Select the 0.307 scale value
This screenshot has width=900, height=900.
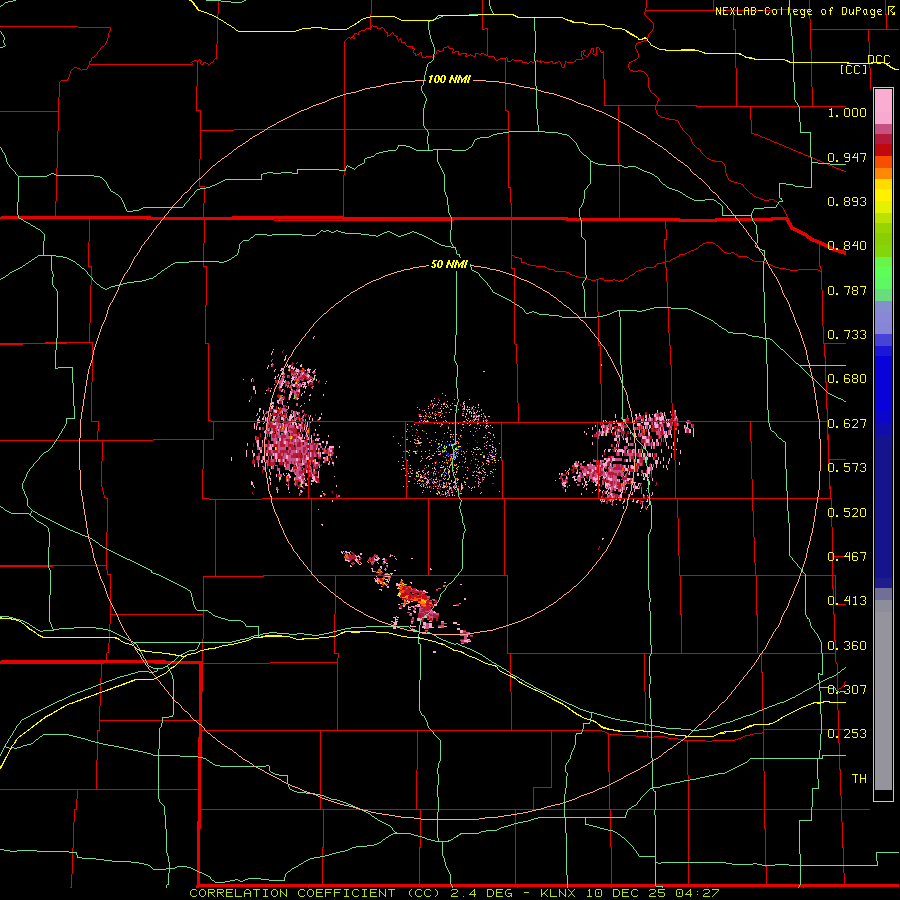[847, 690]
